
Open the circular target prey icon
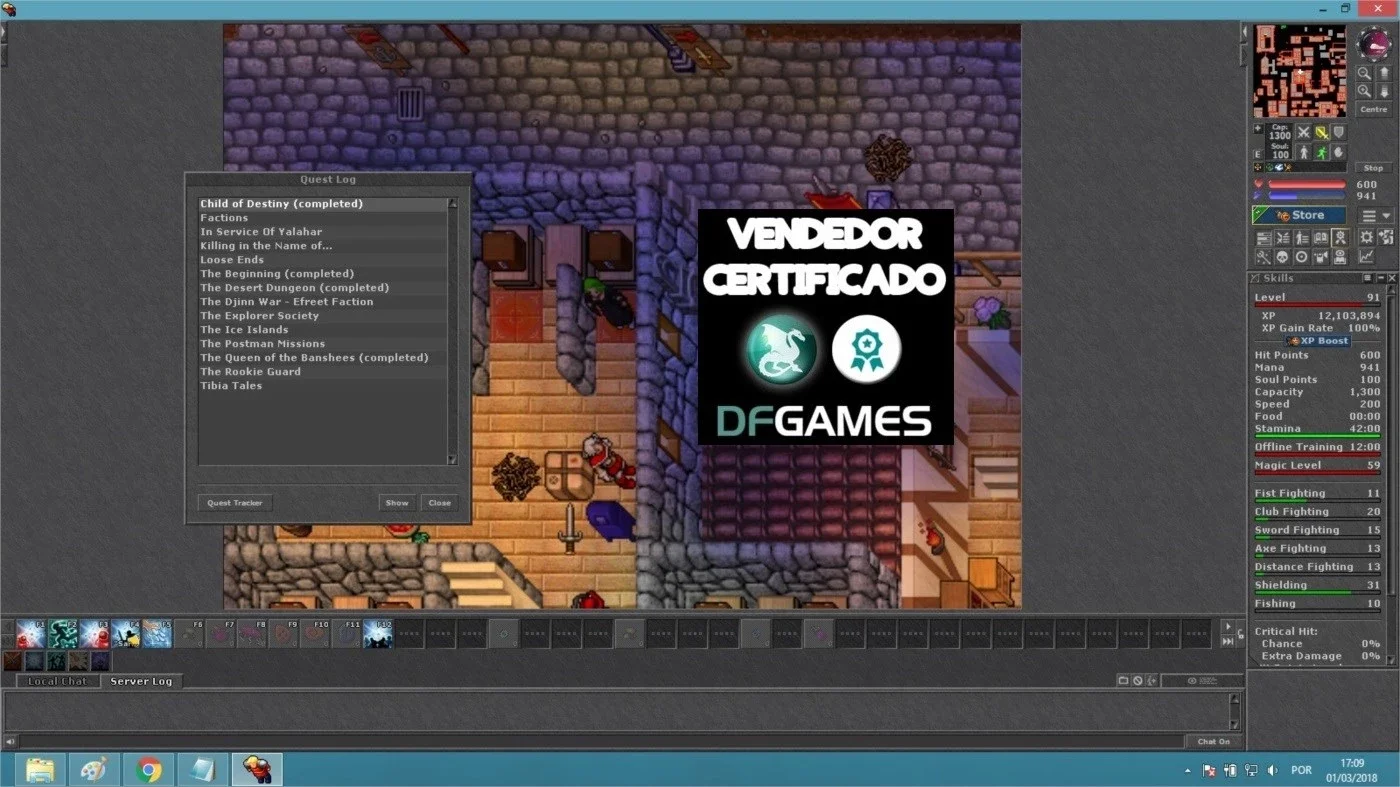click(1302, 257)
